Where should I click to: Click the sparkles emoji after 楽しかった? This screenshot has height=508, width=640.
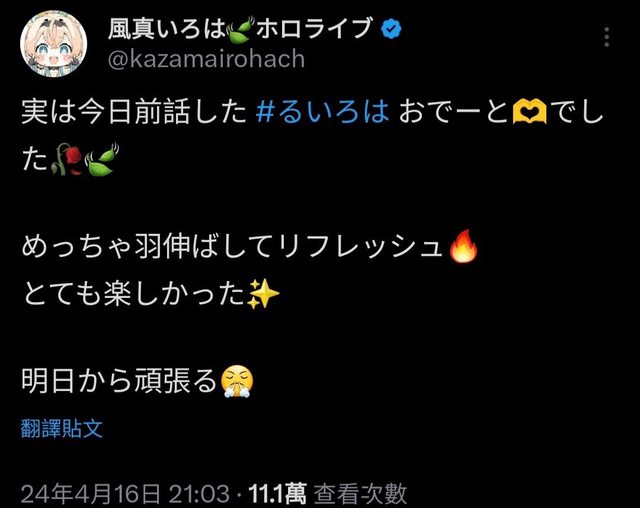263,294
